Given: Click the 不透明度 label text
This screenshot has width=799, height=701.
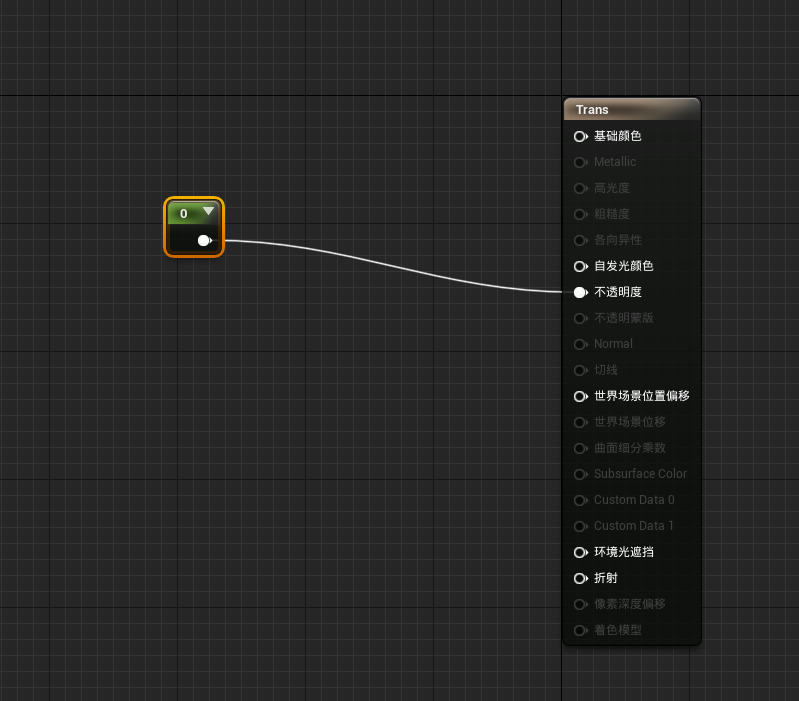Looking at the screenshot, I should pyautogui.click(x=618, y=292).
